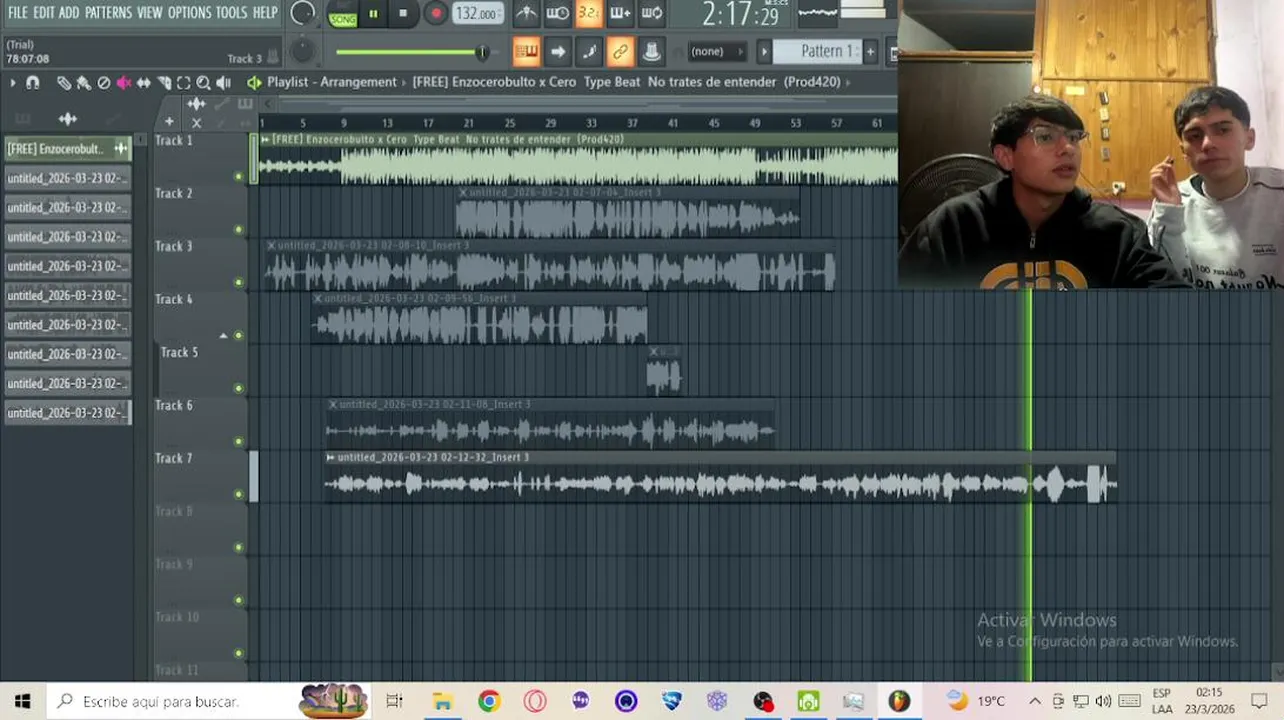Toggle wait for input icon
Image resolution: width=1284 pixels, height=720 pixels.
pos(557,14)
